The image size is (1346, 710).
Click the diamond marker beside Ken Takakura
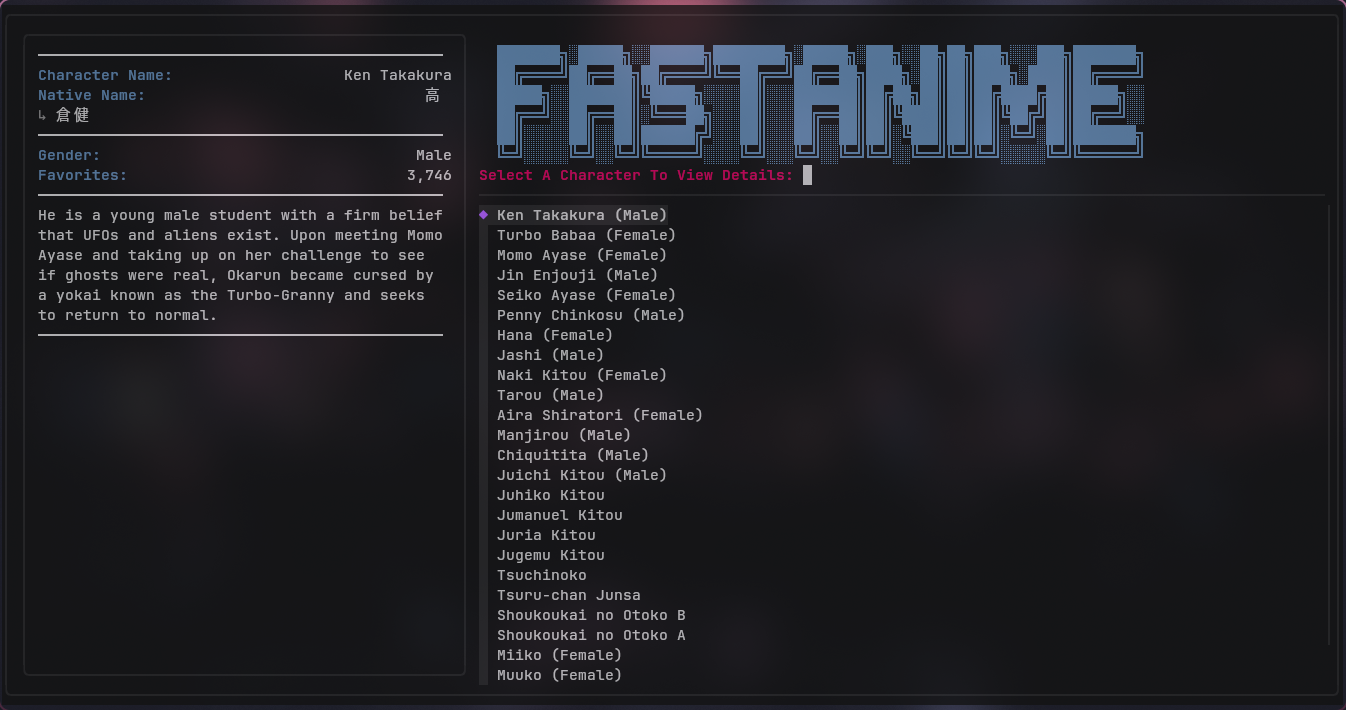tap(483, 214)
